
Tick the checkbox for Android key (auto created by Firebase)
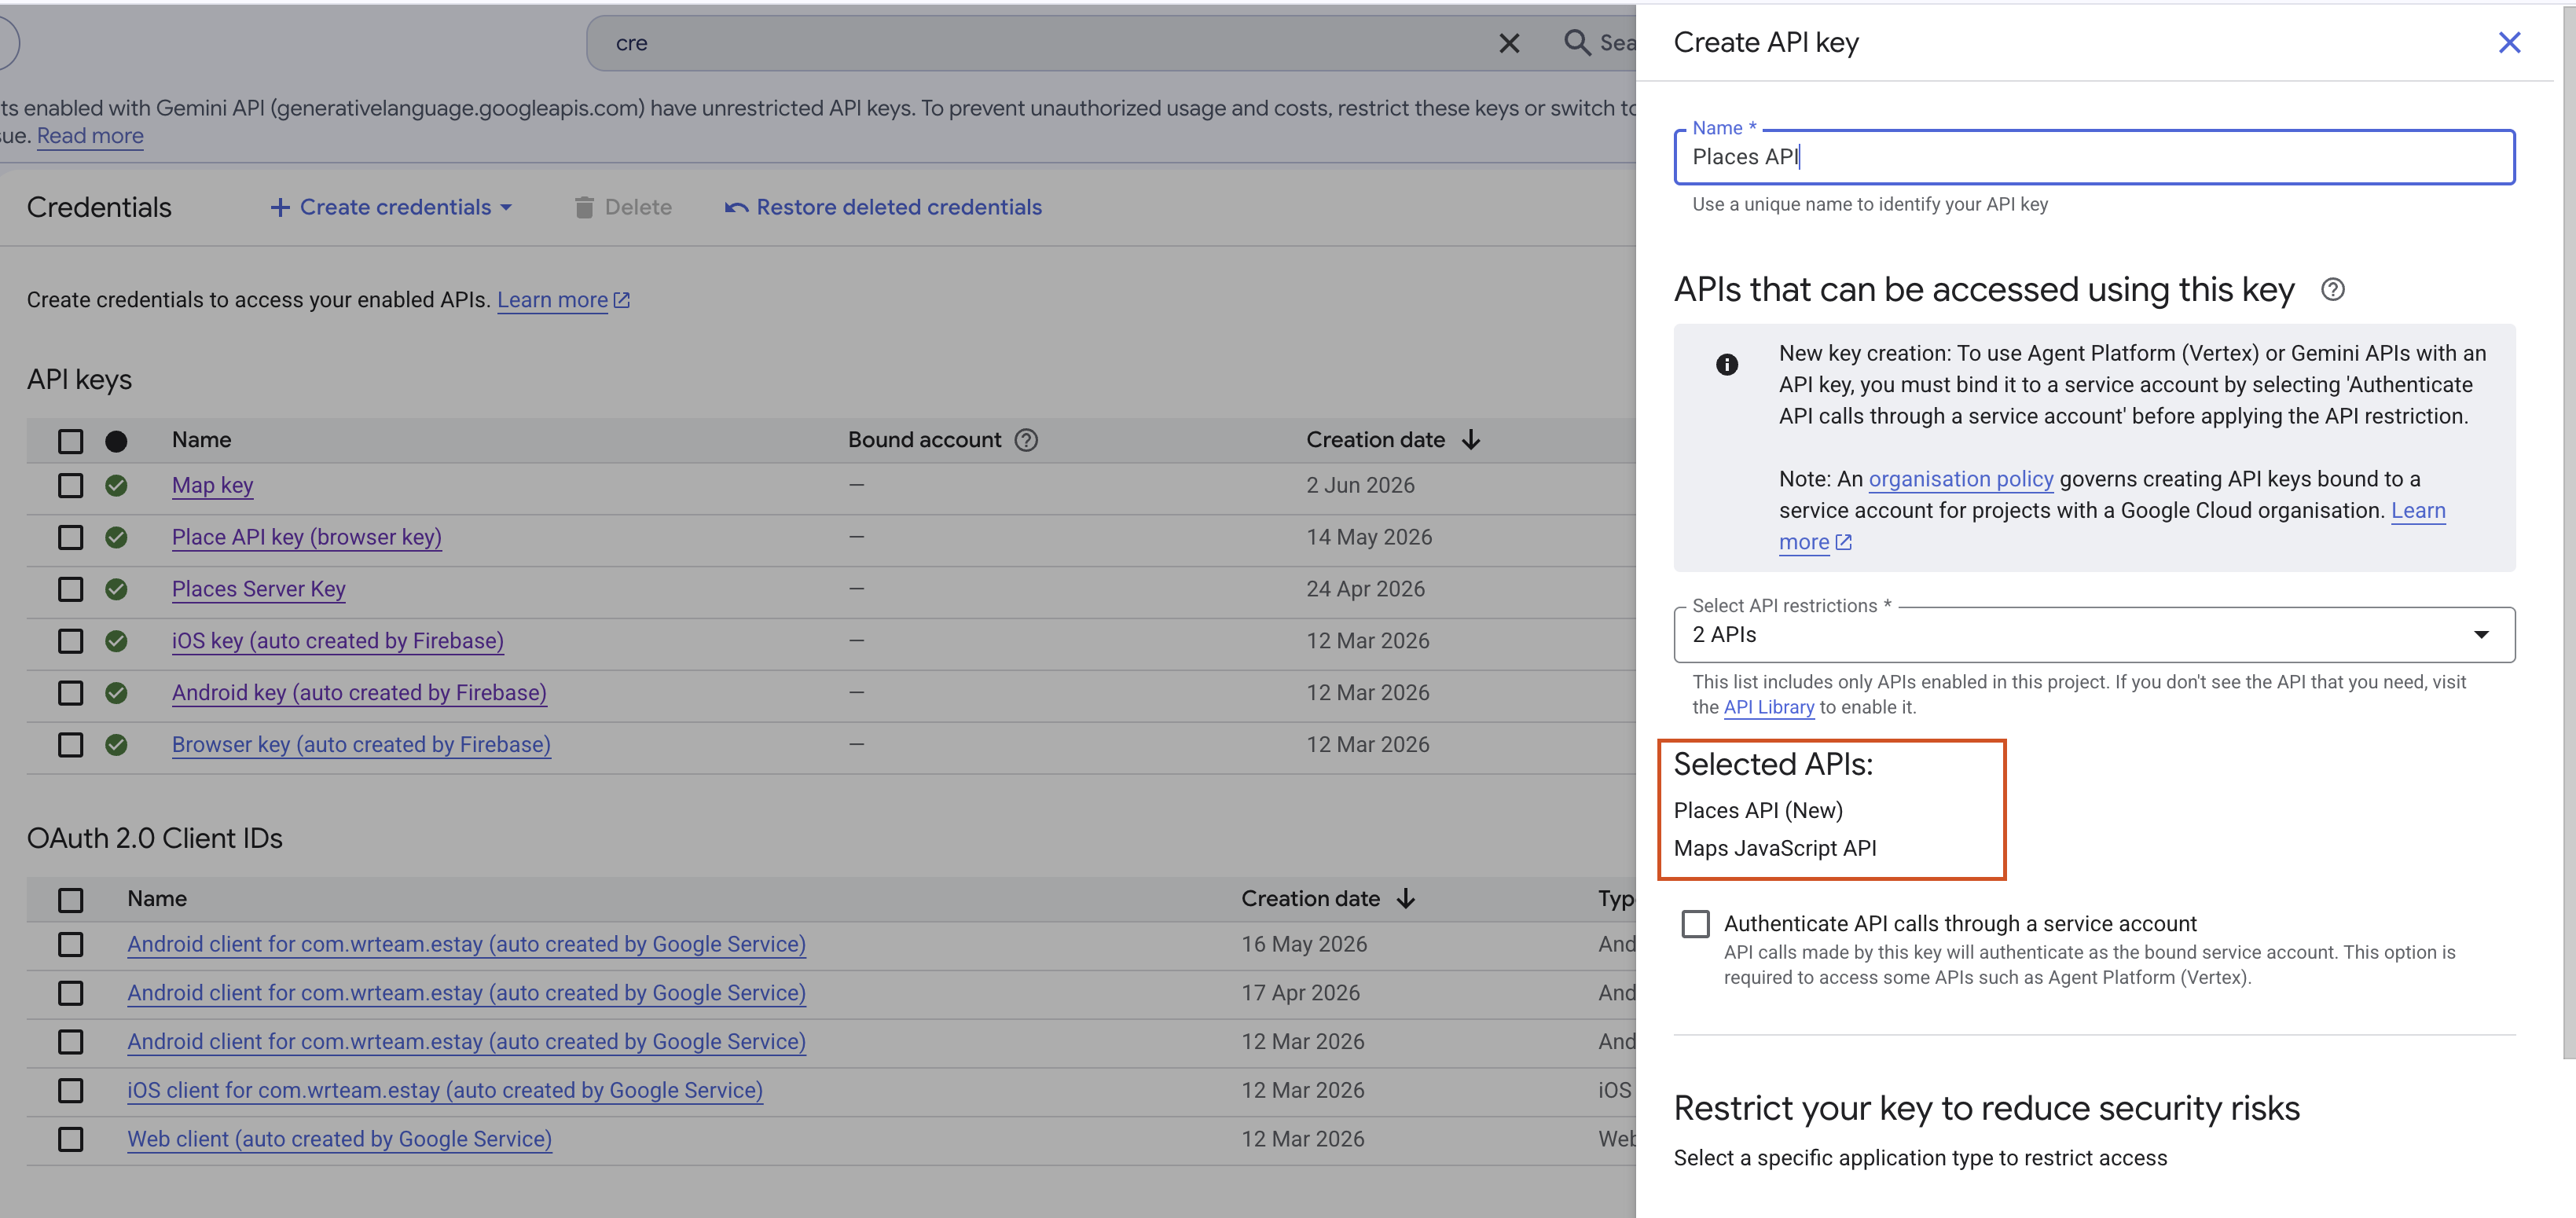(70, 693)
